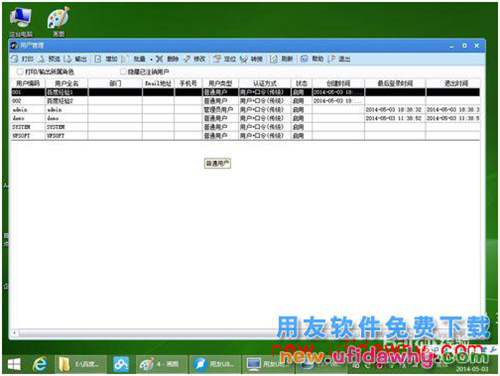Screen dimensions: 500x376
Task: Click the 定位 (Locate) toolbar icon
Action: [217, 59]
